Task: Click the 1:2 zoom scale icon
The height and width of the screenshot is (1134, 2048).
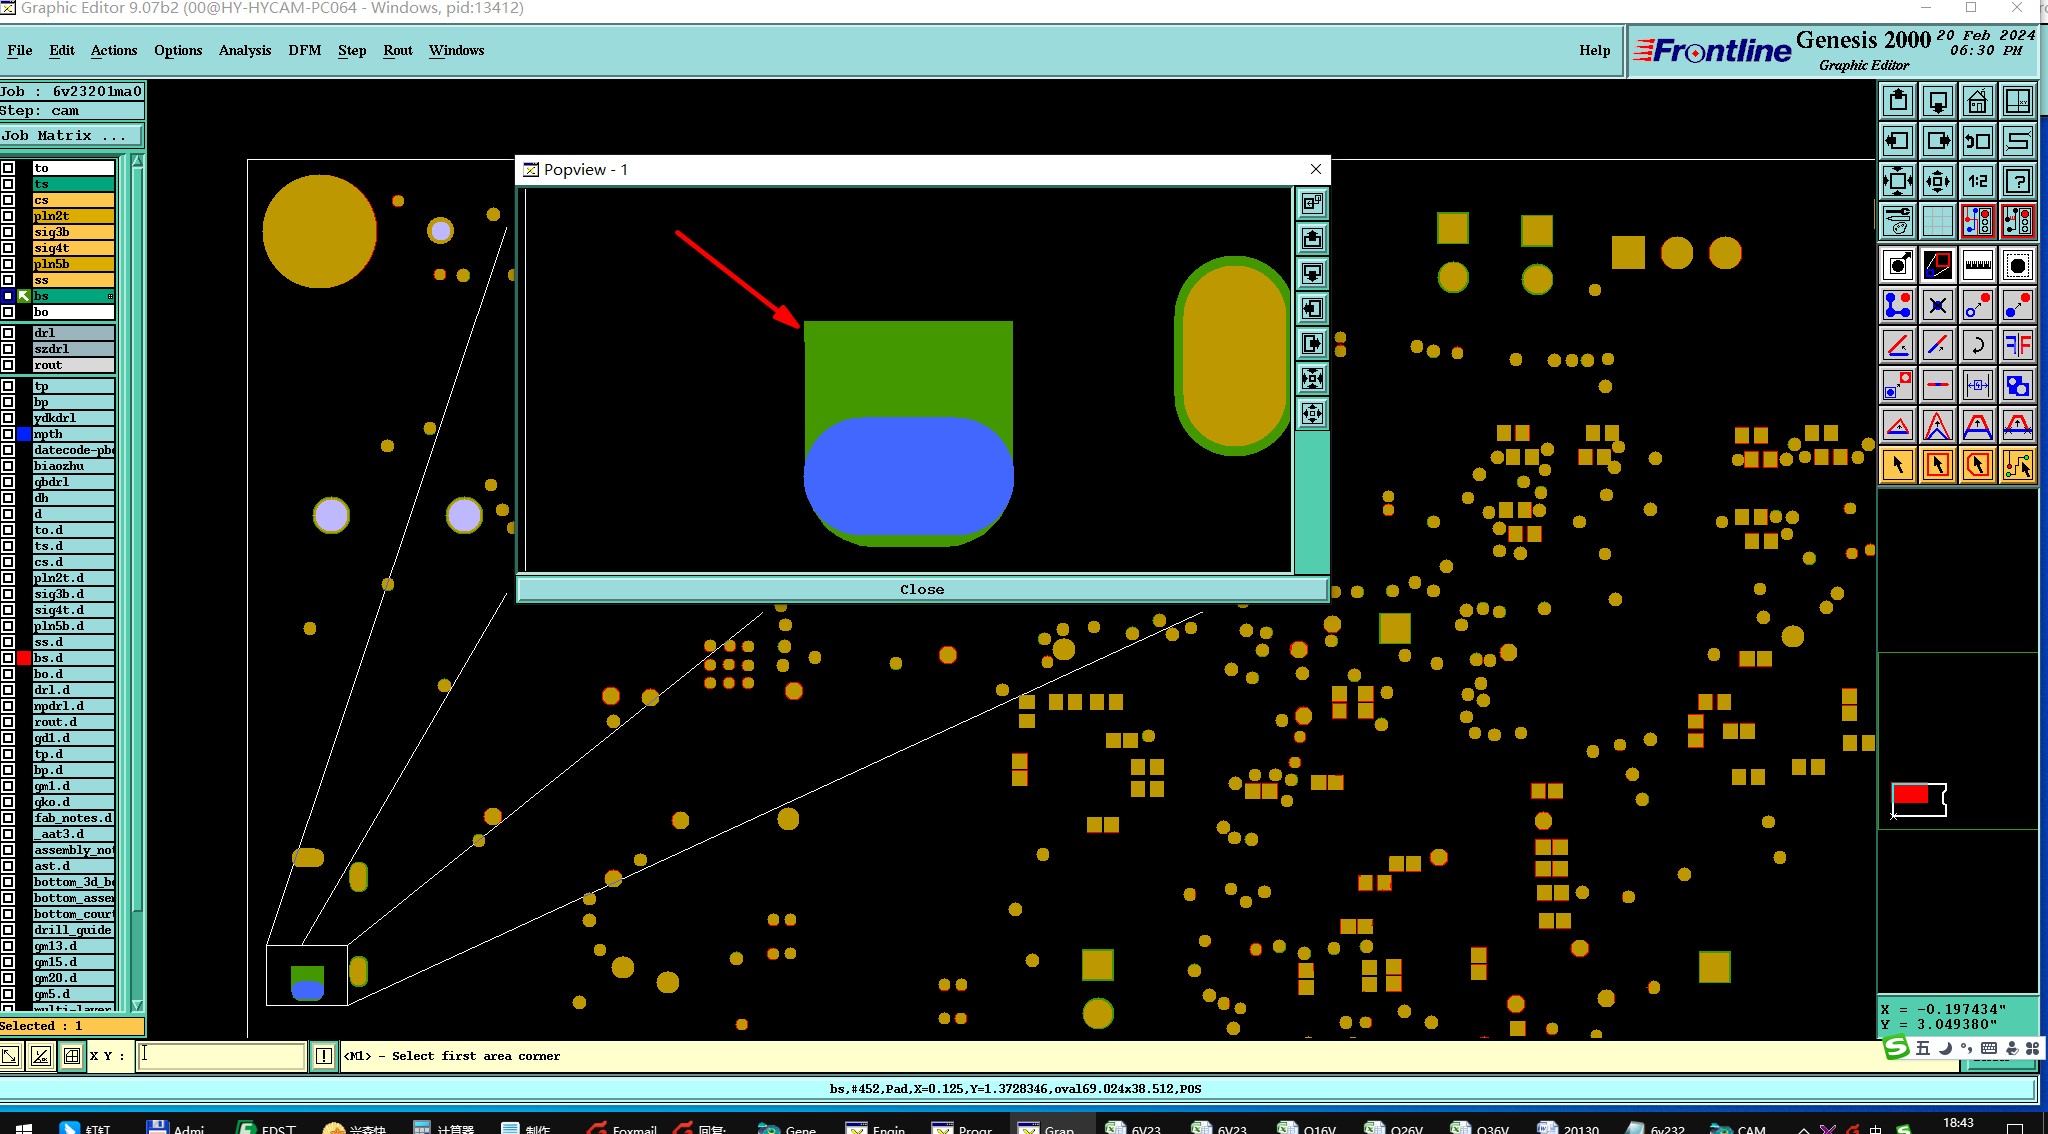Action: tap(1977, 181)
